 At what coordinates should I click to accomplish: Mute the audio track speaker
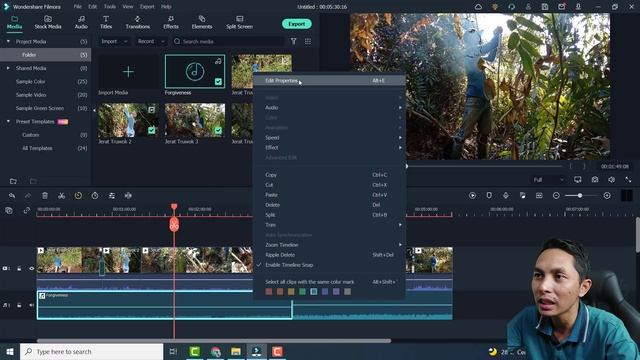point(31,305)
